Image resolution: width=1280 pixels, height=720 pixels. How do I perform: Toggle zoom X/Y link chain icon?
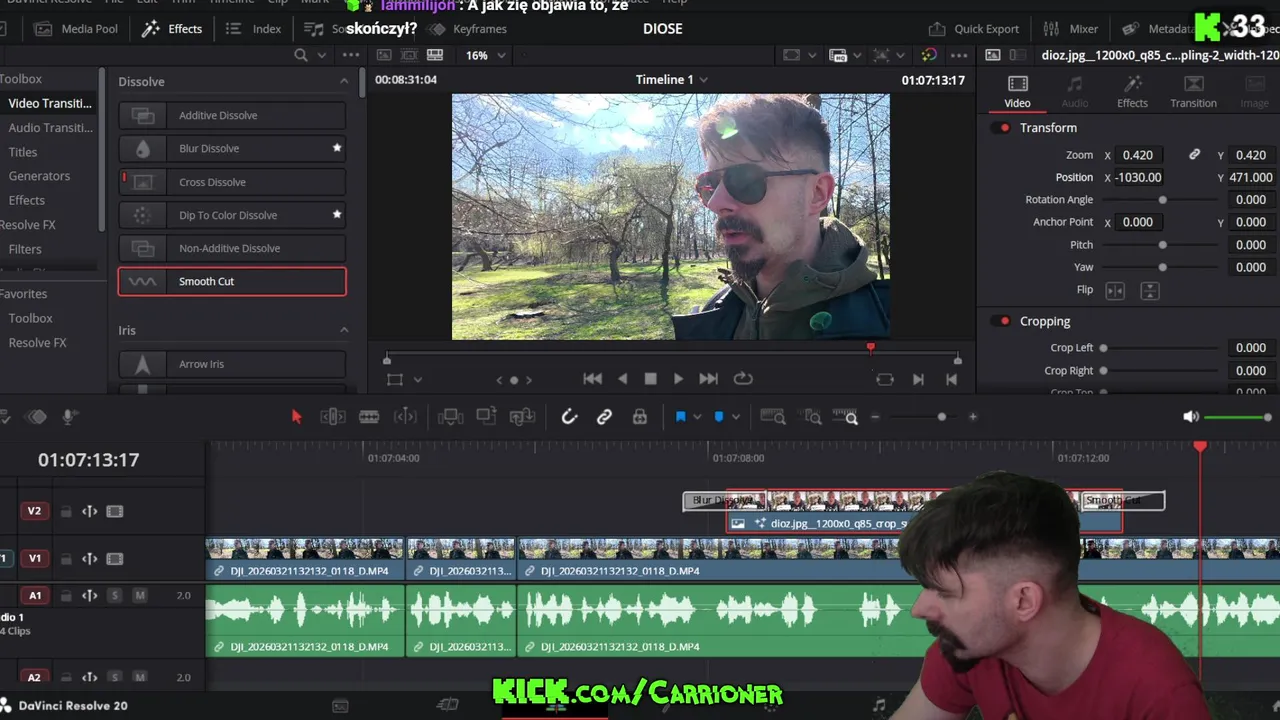point(1194,155)
